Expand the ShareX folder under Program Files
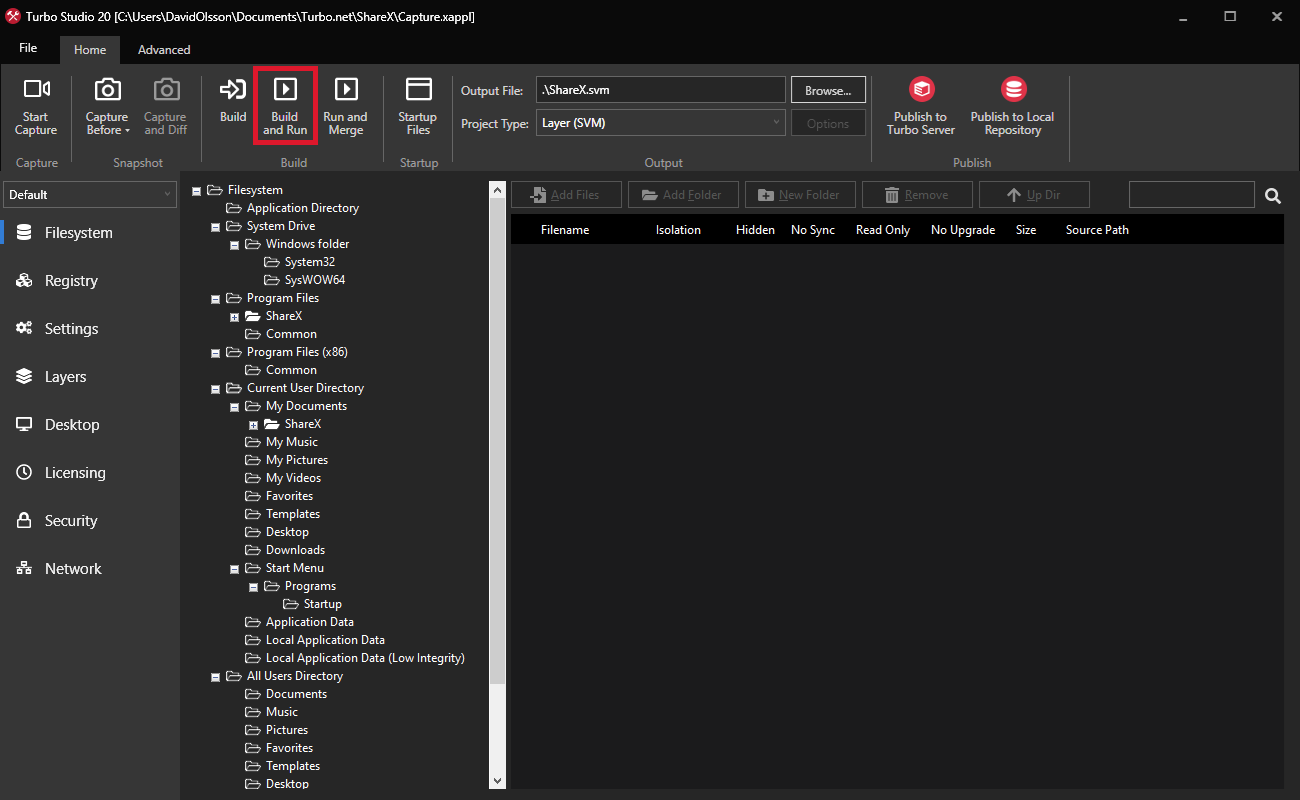 (234, 316)
